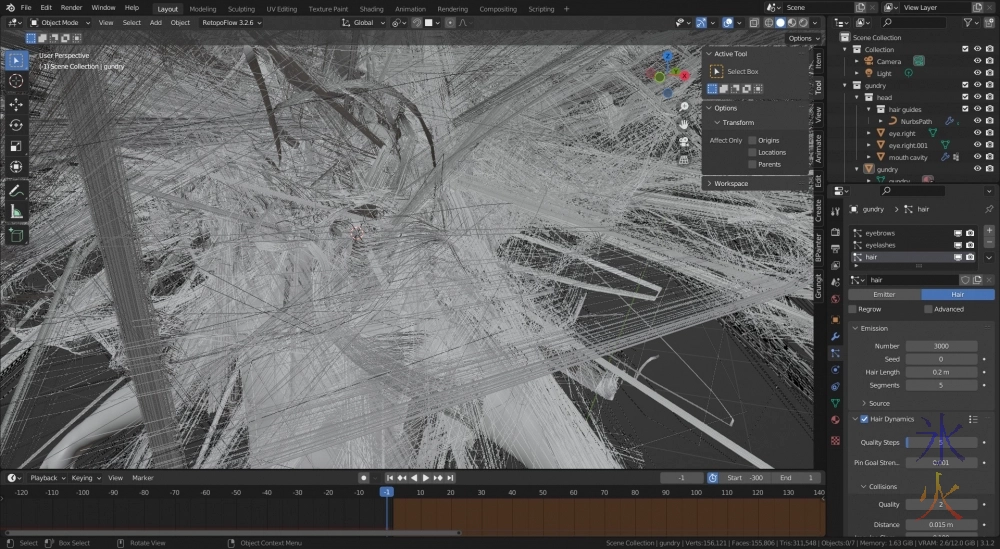Expand the Source subpanel
Viewport: 1000px width, 549px height.
point(878,403)
